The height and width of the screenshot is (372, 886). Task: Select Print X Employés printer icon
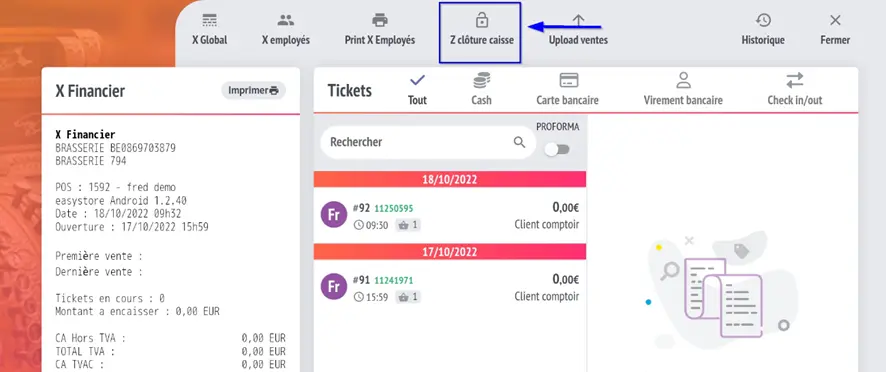pyautogui.click(x=380, y=21)
